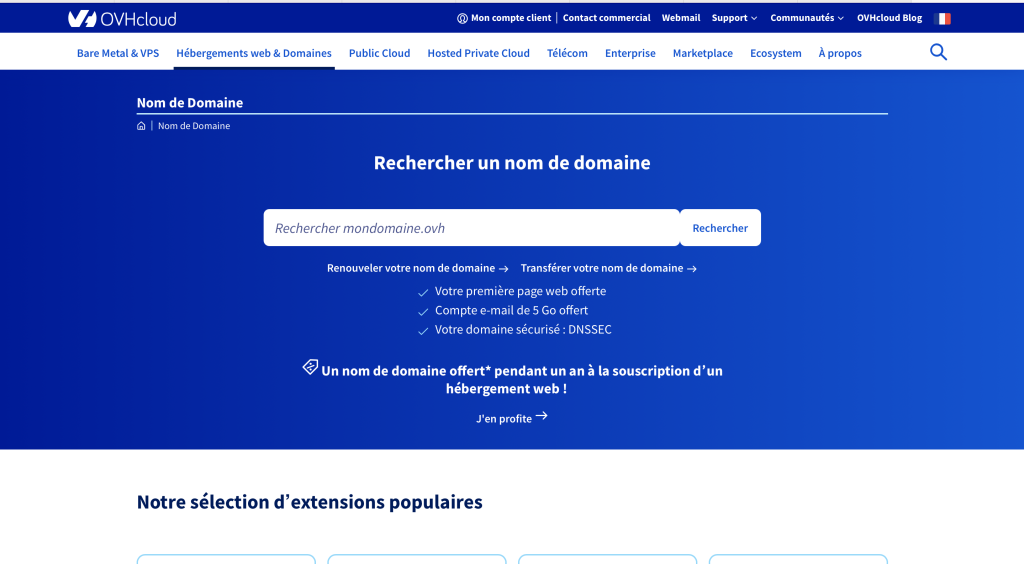
Task: Open the Ecosystem menu
Action: 776,54
